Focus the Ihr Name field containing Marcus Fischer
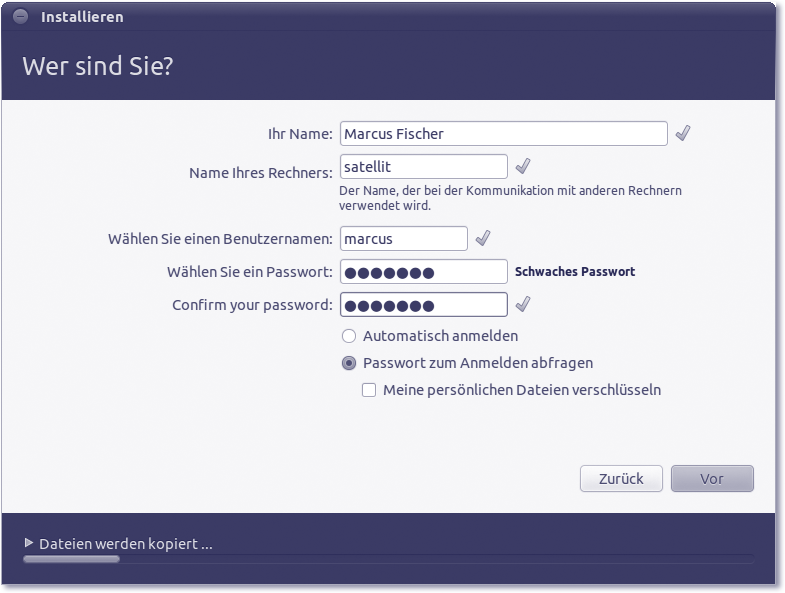 [x=503, y=133]
